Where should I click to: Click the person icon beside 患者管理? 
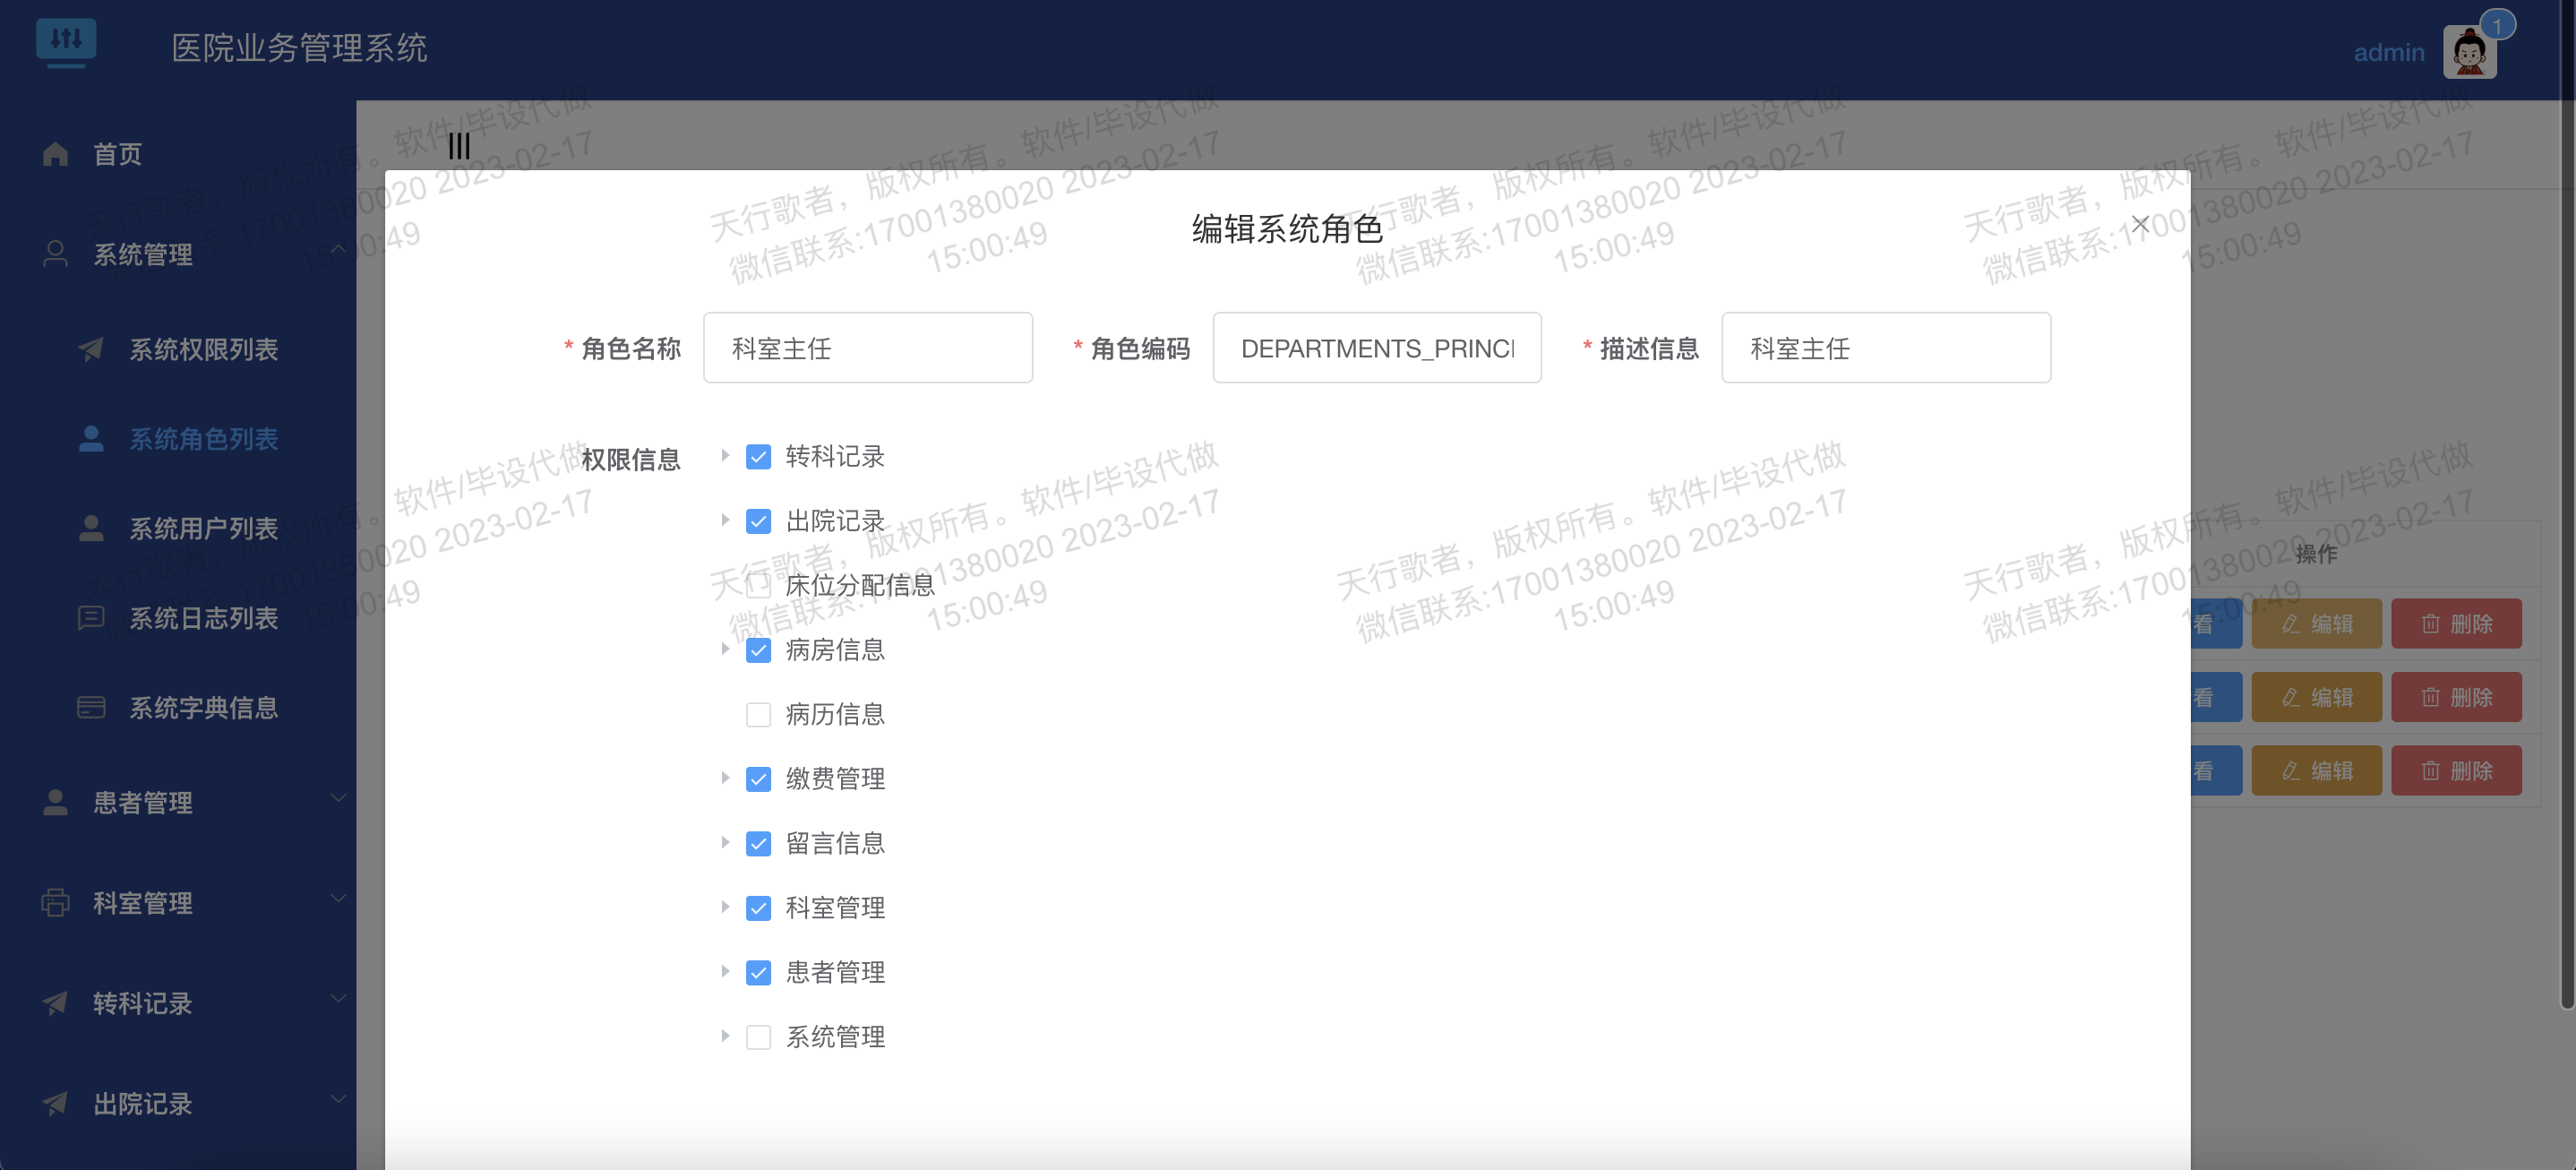coord(56,802)
